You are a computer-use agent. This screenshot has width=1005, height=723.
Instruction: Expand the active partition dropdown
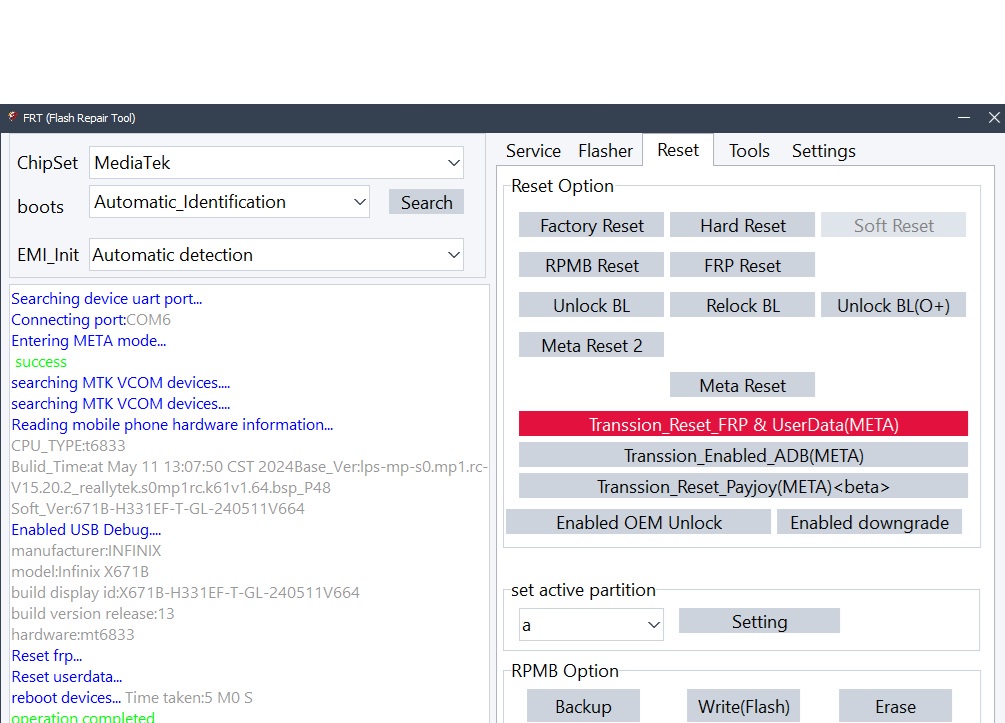[591, 625]
